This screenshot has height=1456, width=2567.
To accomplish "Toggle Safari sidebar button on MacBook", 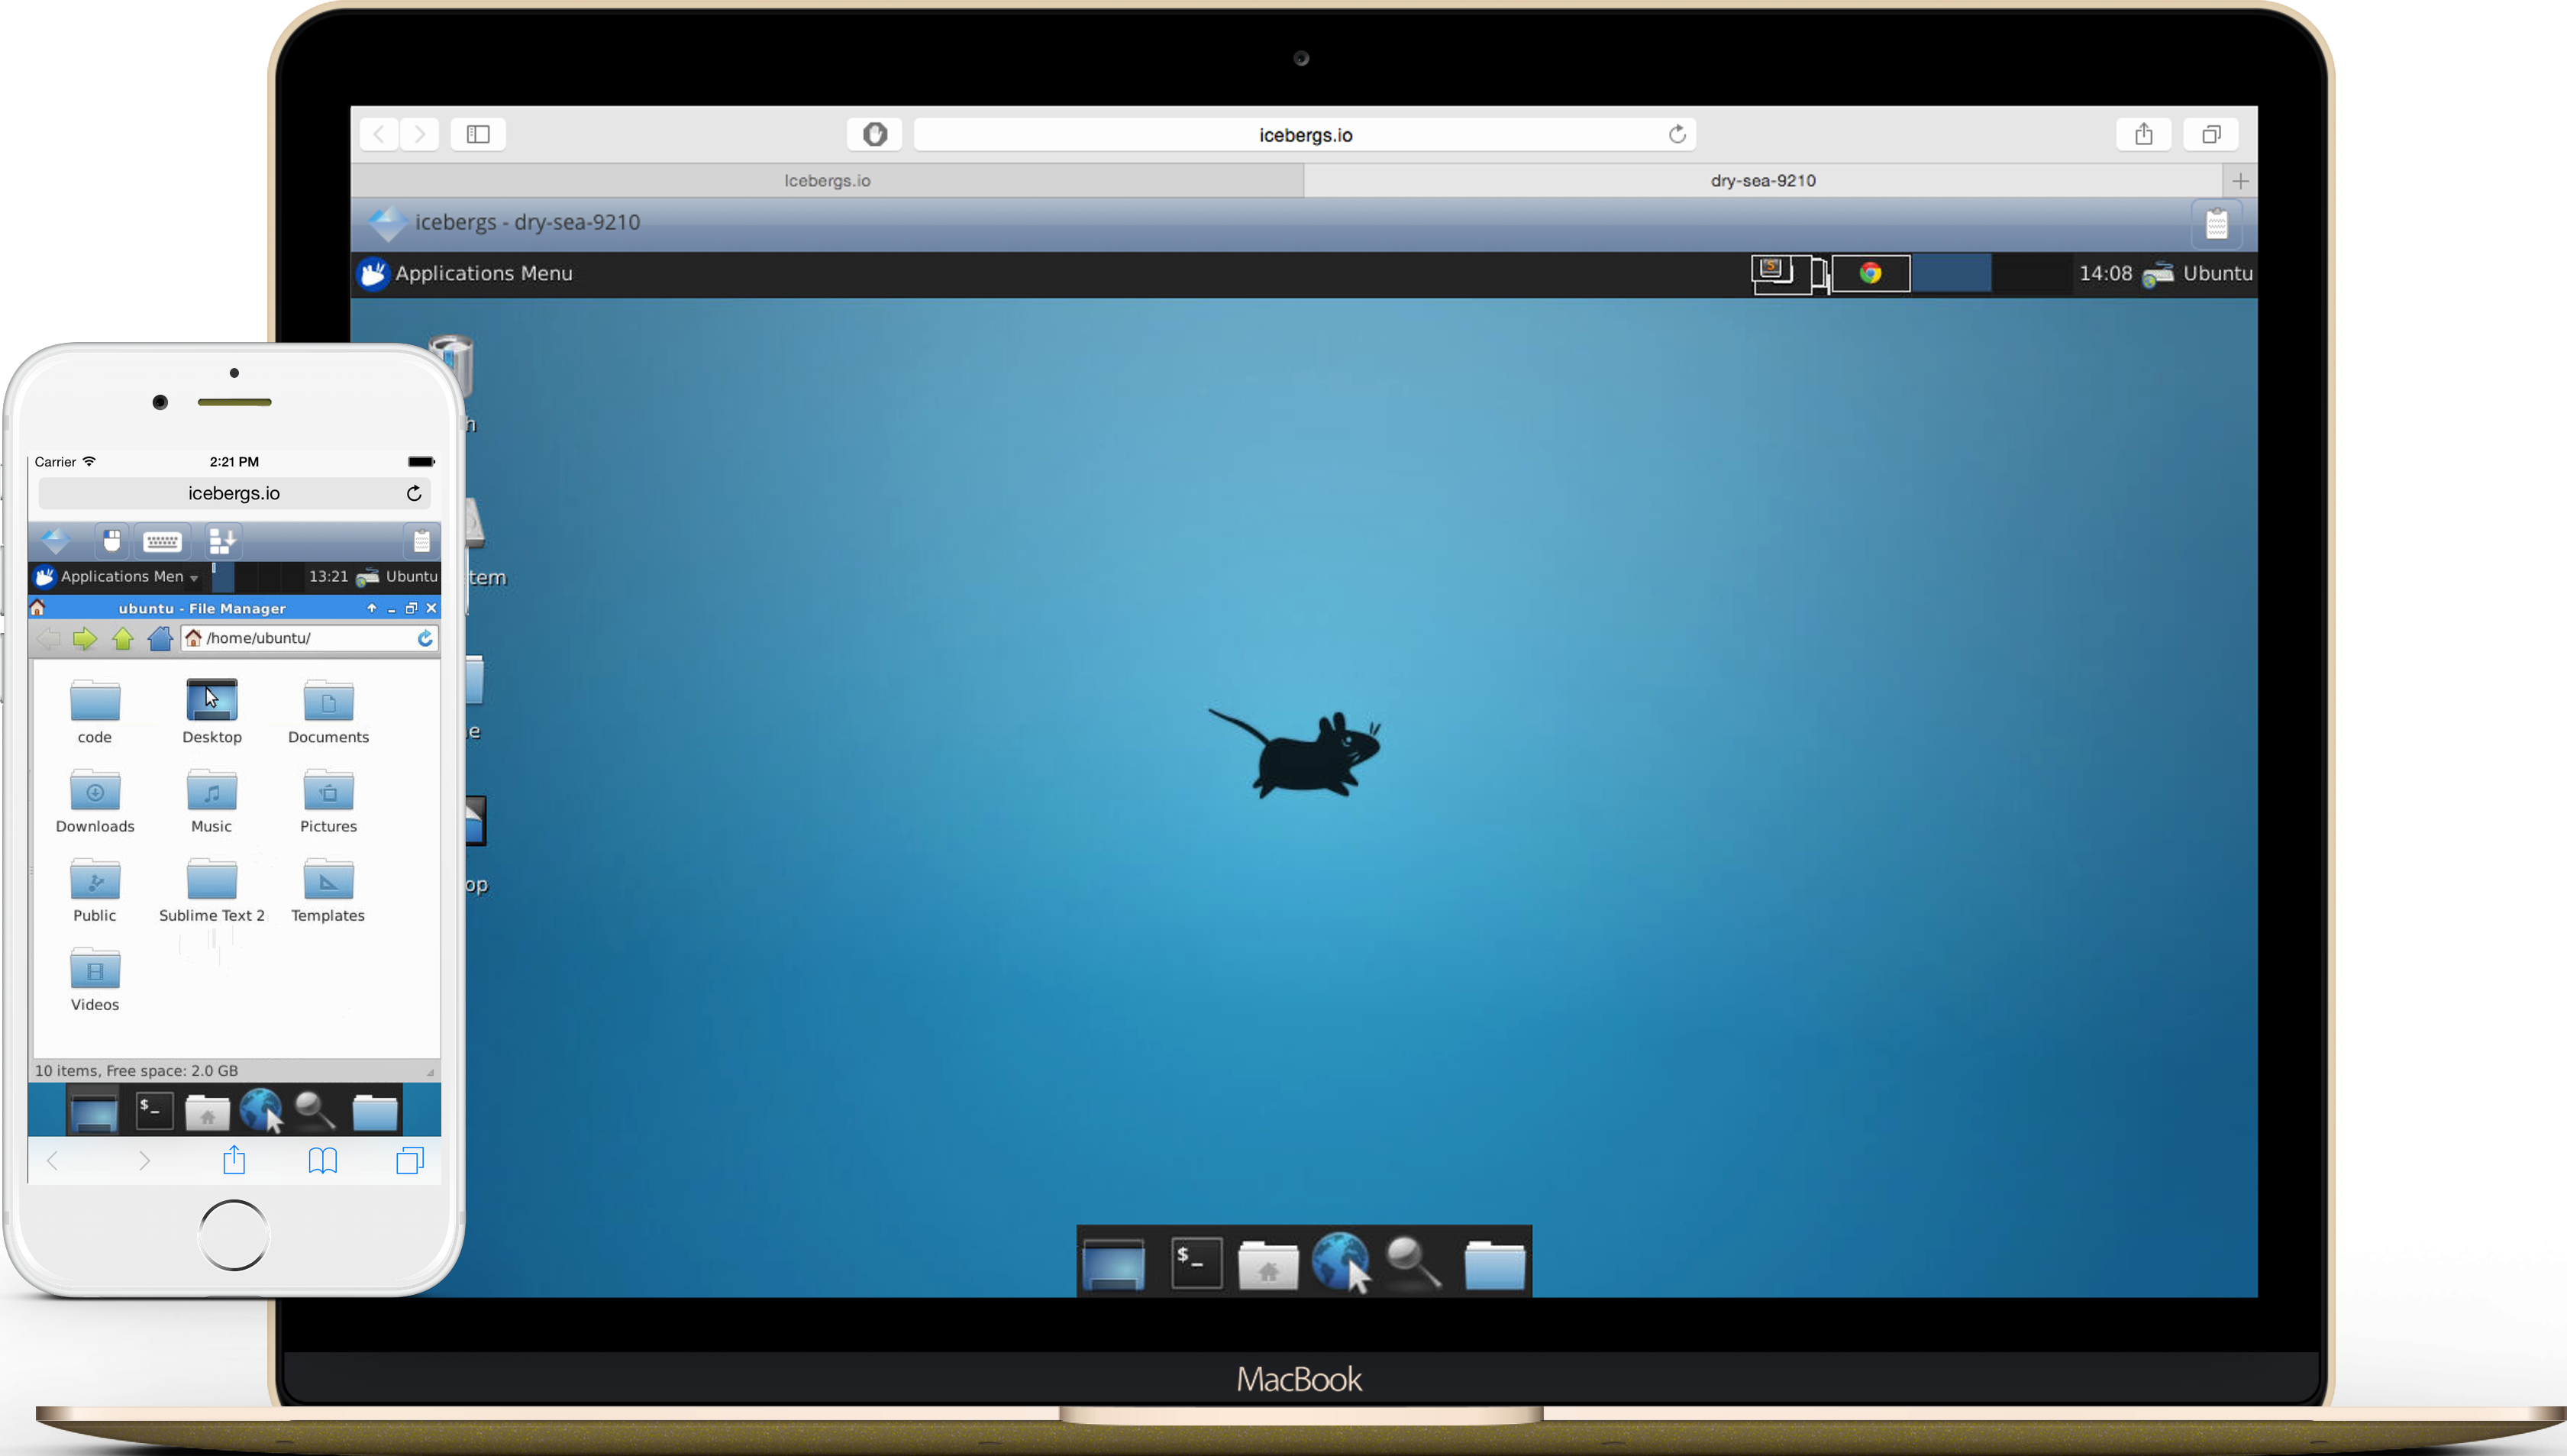I will point(478,134).
